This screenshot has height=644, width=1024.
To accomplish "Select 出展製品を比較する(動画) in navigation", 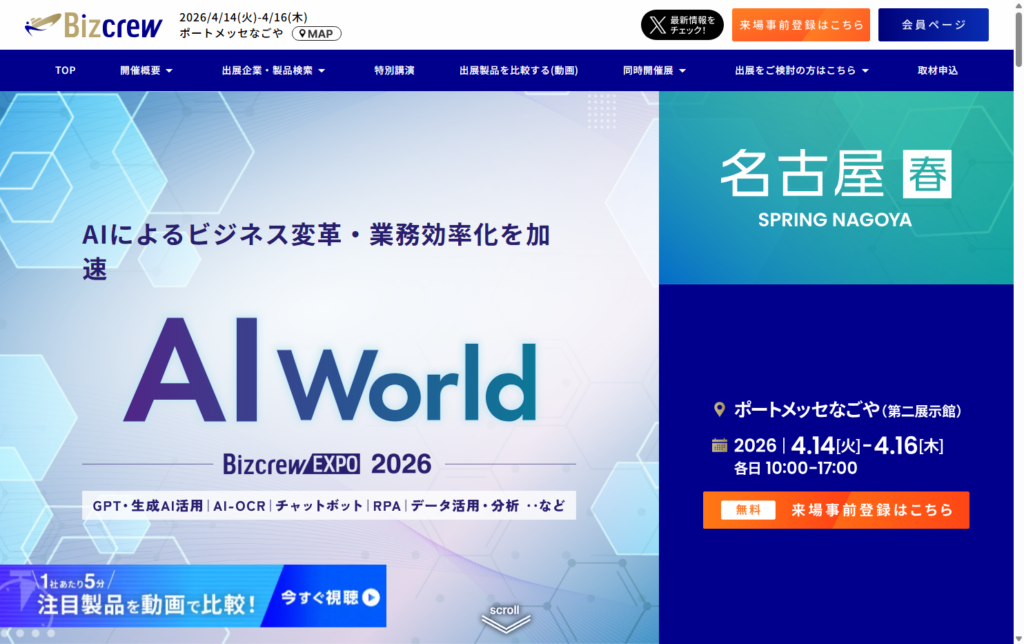I will 518,71.
